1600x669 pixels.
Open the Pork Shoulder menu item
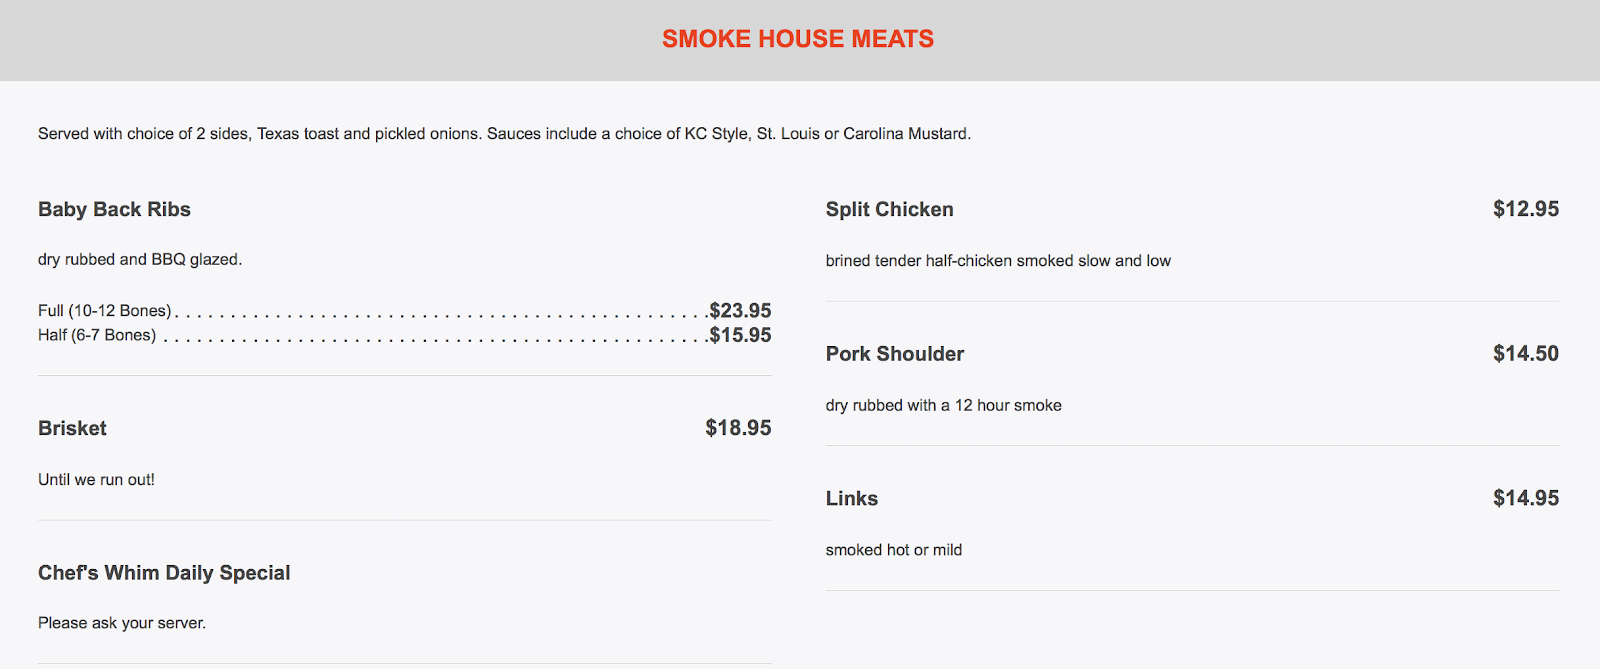895,354
